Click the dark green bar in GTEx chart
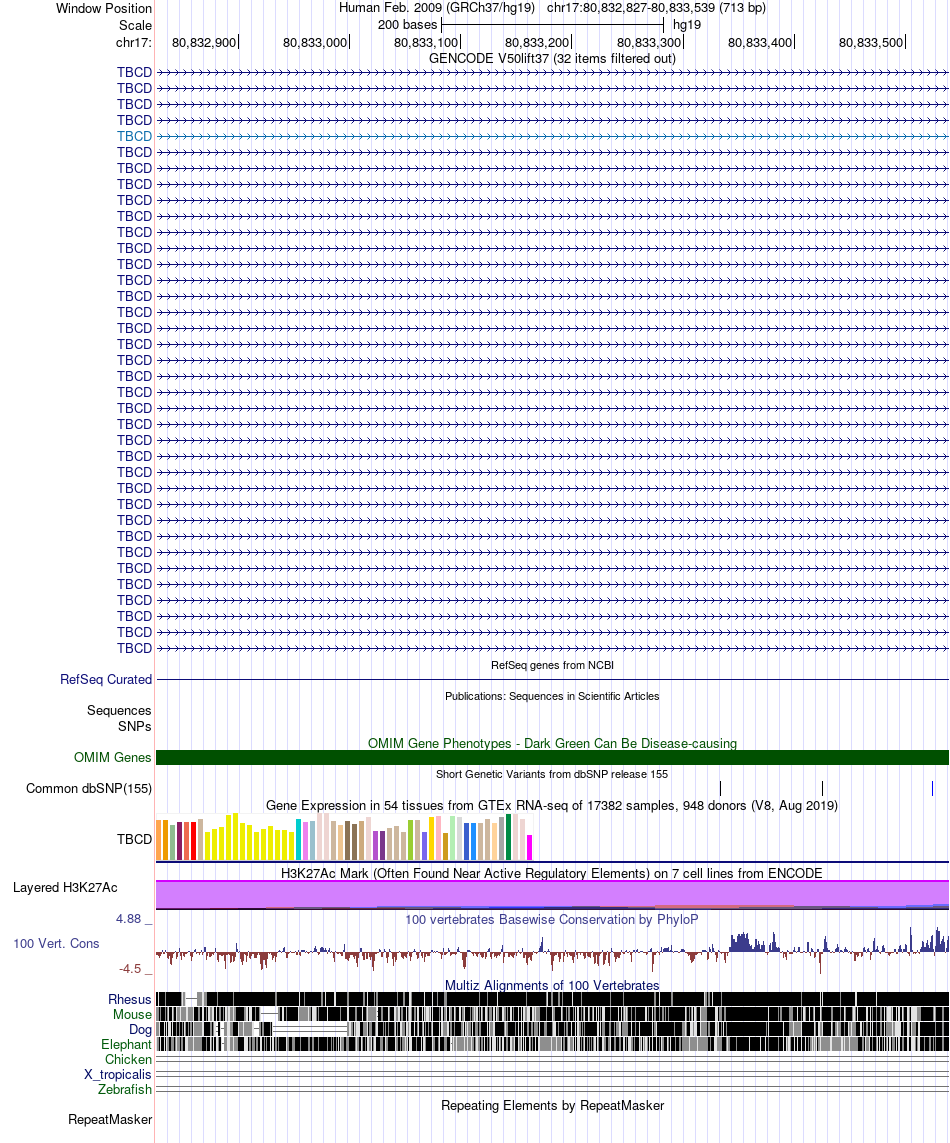Screen dimensions: 950x1143 pyautogui.click(x=508, y=838)
